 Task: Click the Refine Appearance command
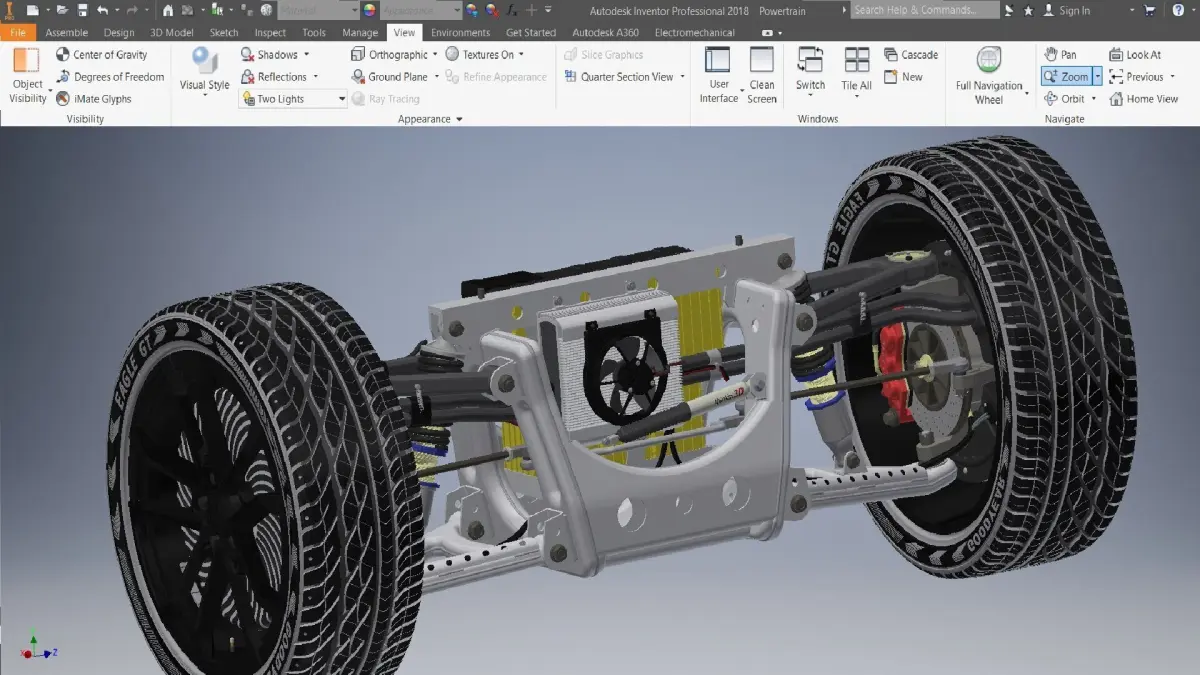pos(496,77)
